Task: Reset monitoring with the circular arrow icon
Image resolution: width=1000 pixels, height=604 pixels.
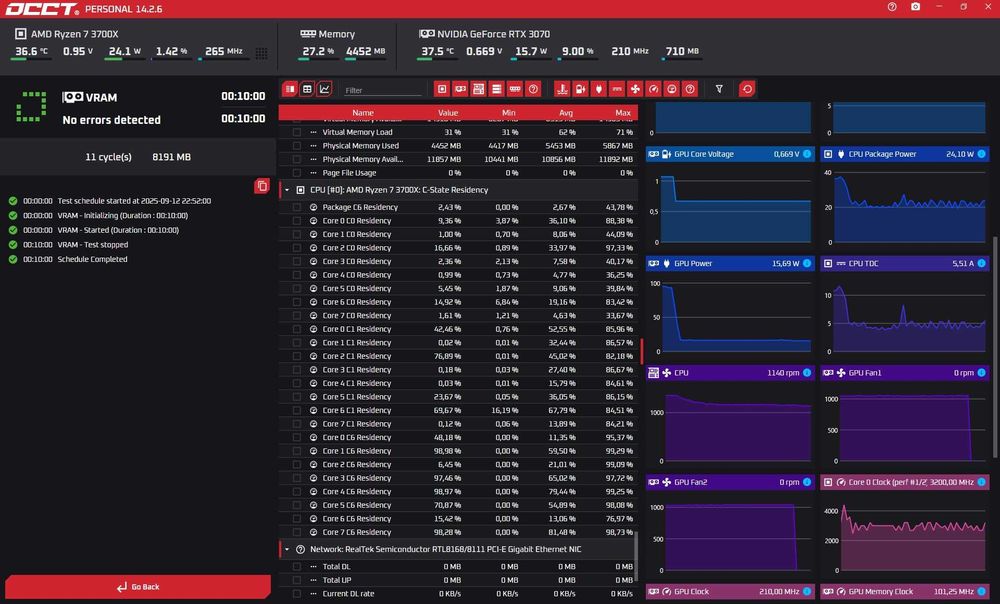Action: (x=747, y=89)
